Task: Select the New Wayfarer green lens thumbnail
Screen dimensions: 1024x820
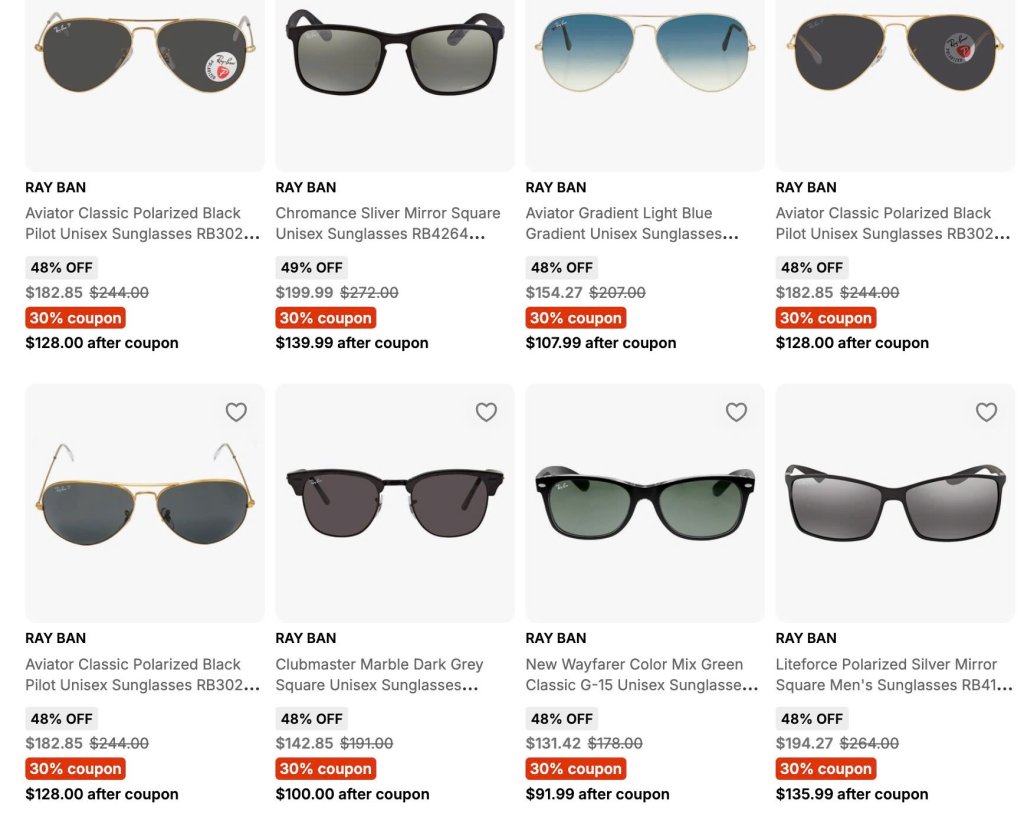Action: click(x=645, y=503)
